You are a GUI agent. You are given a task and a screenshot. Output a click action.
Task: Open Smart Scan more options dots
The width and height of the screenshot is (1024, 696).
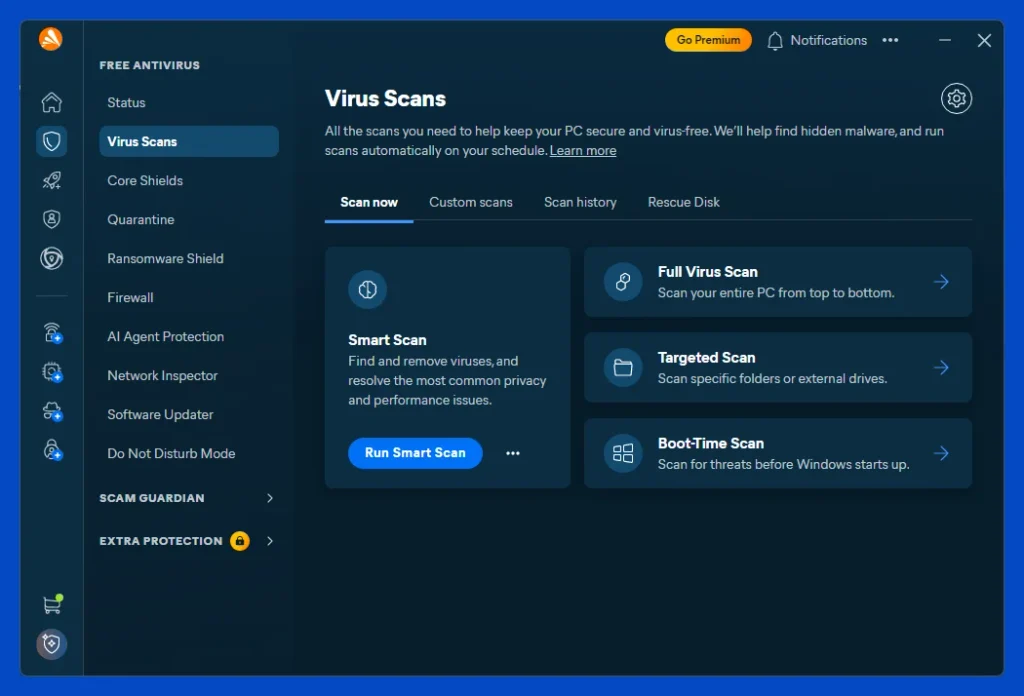513,453
